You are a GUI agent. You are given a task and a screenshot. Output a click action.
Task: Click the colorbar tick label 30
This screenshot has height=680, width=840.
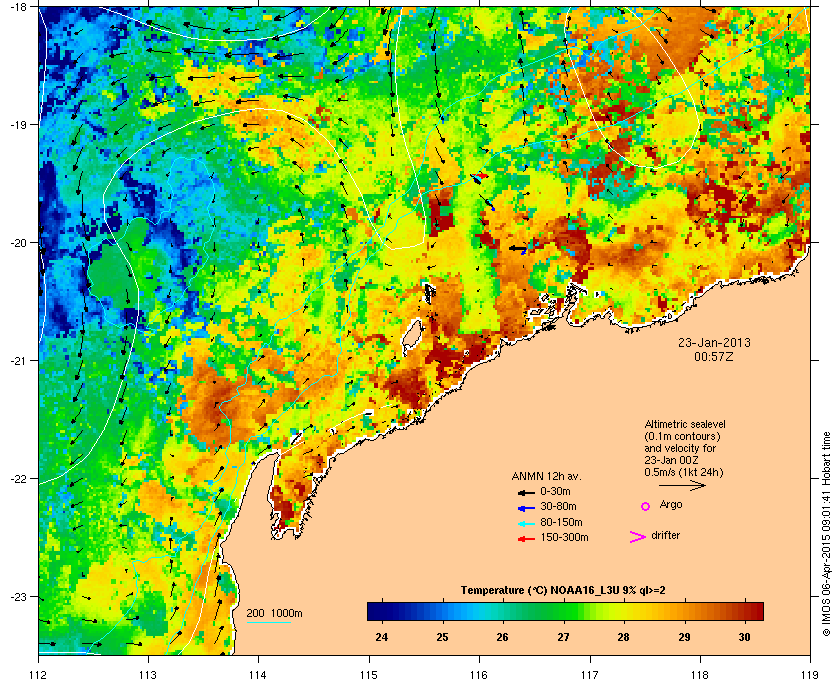click(x=745, y=637)
